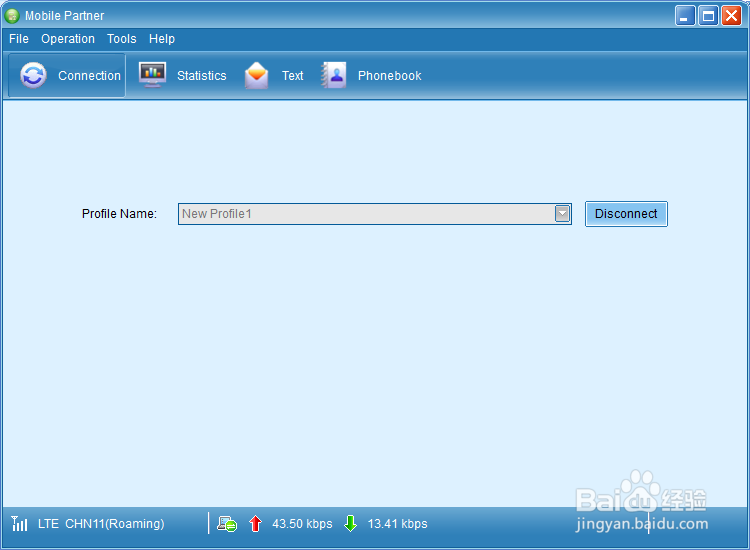Screen dimensions: 750x550
Task: Click the New Profile1 combo box field
Action: [x=375, y=214]
